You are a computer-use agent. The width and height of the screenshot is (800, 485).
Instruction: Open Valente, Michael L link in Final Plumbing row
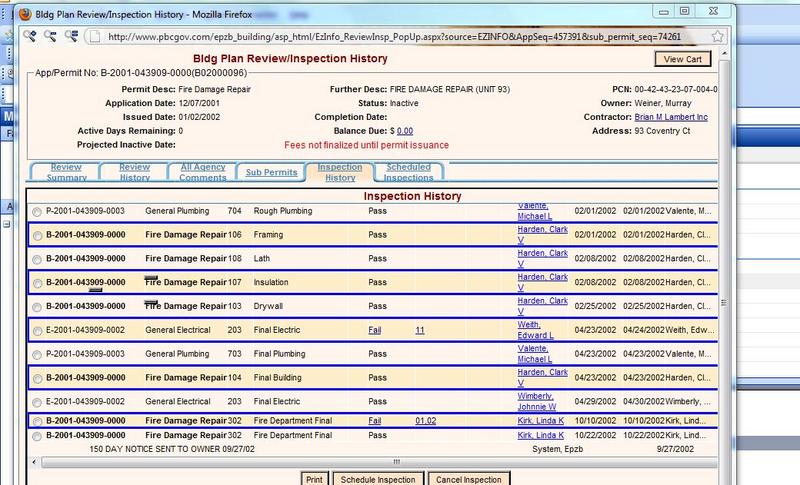pos(534,353)
